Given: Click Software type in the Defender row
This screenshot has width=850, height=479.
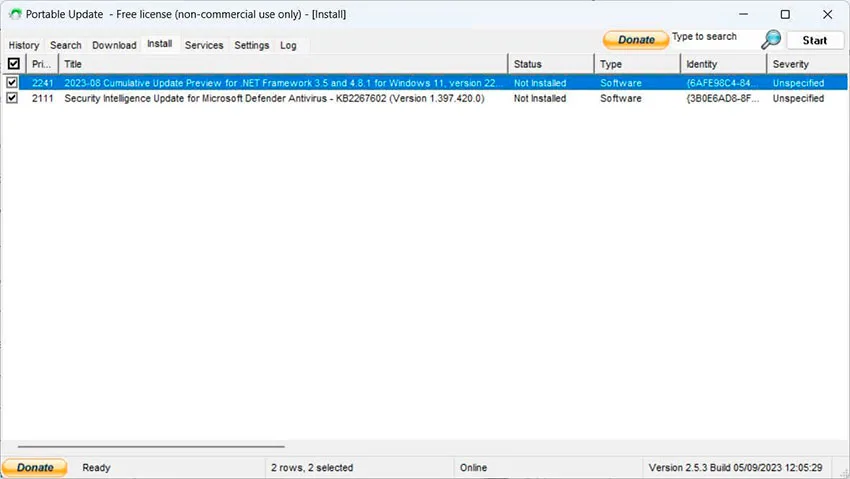Looking at the screenshot, I should pos(621,99).
